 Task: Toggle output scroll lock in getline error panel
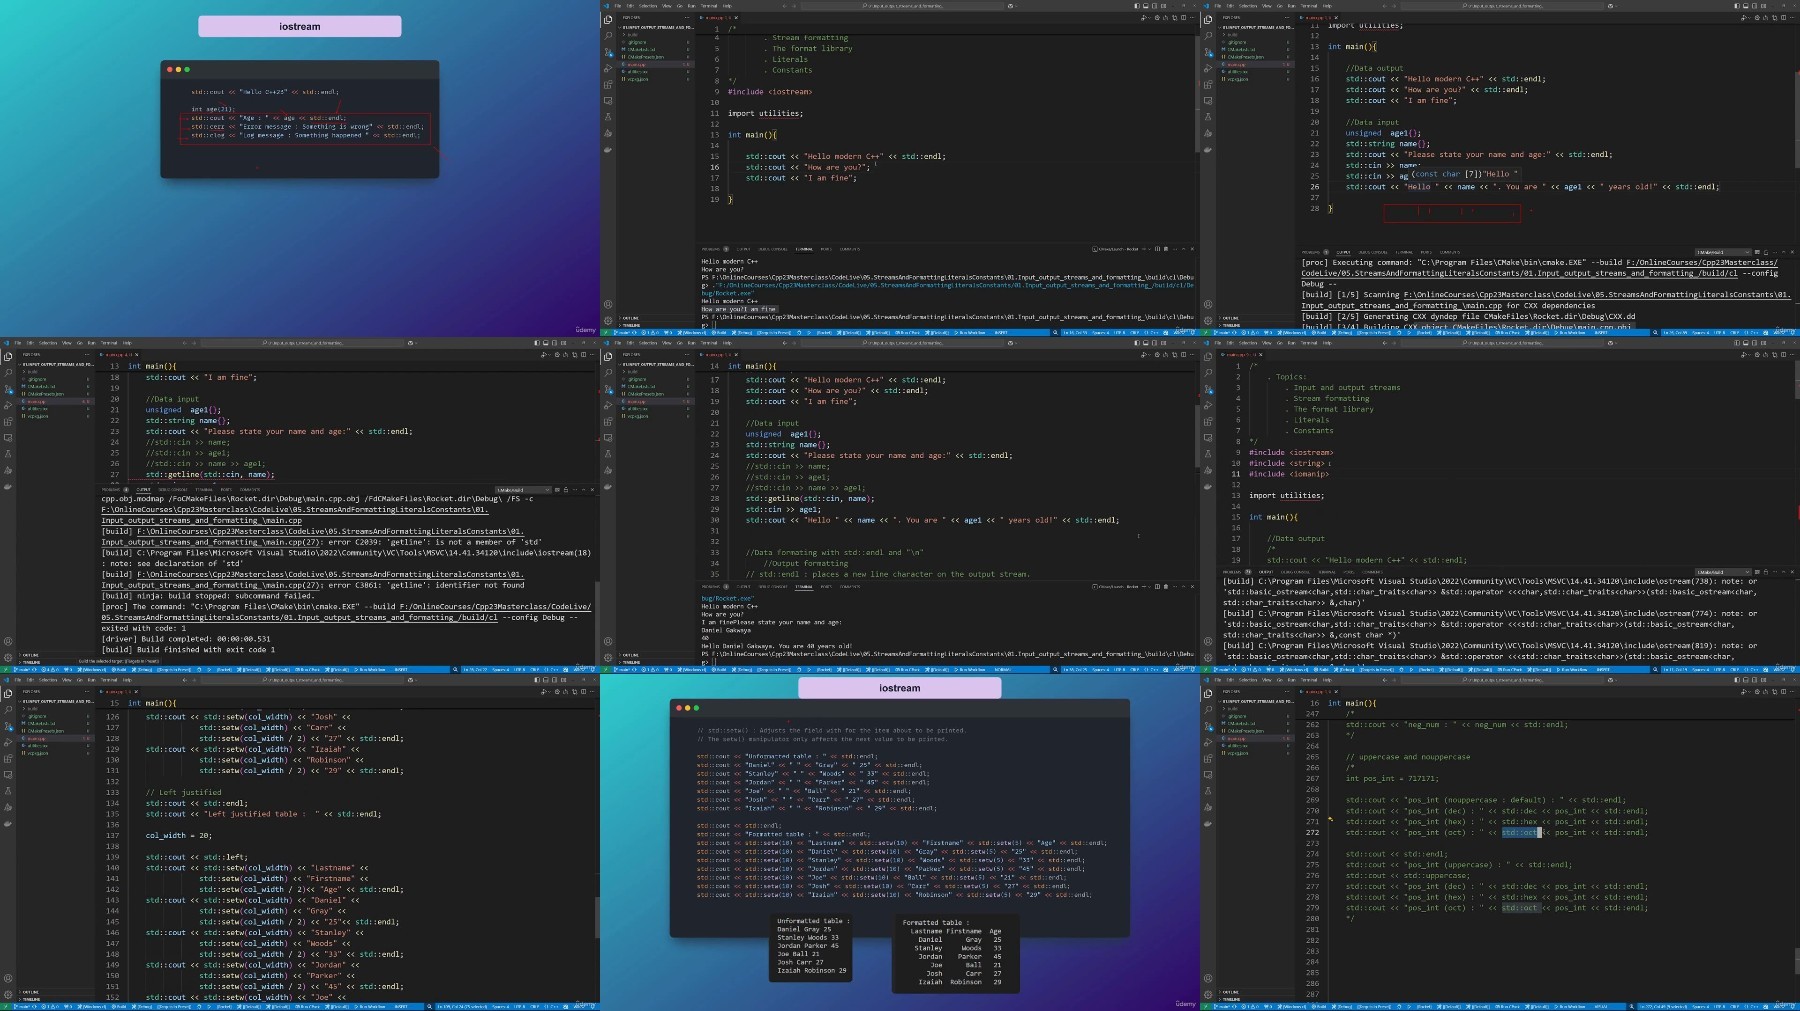(565, 490)
